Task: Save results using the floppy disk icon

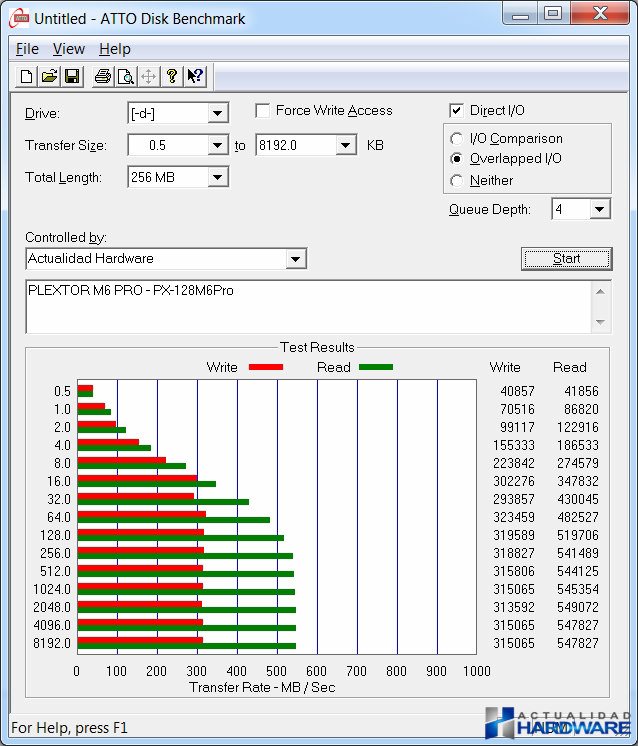Action: (72, 77)
